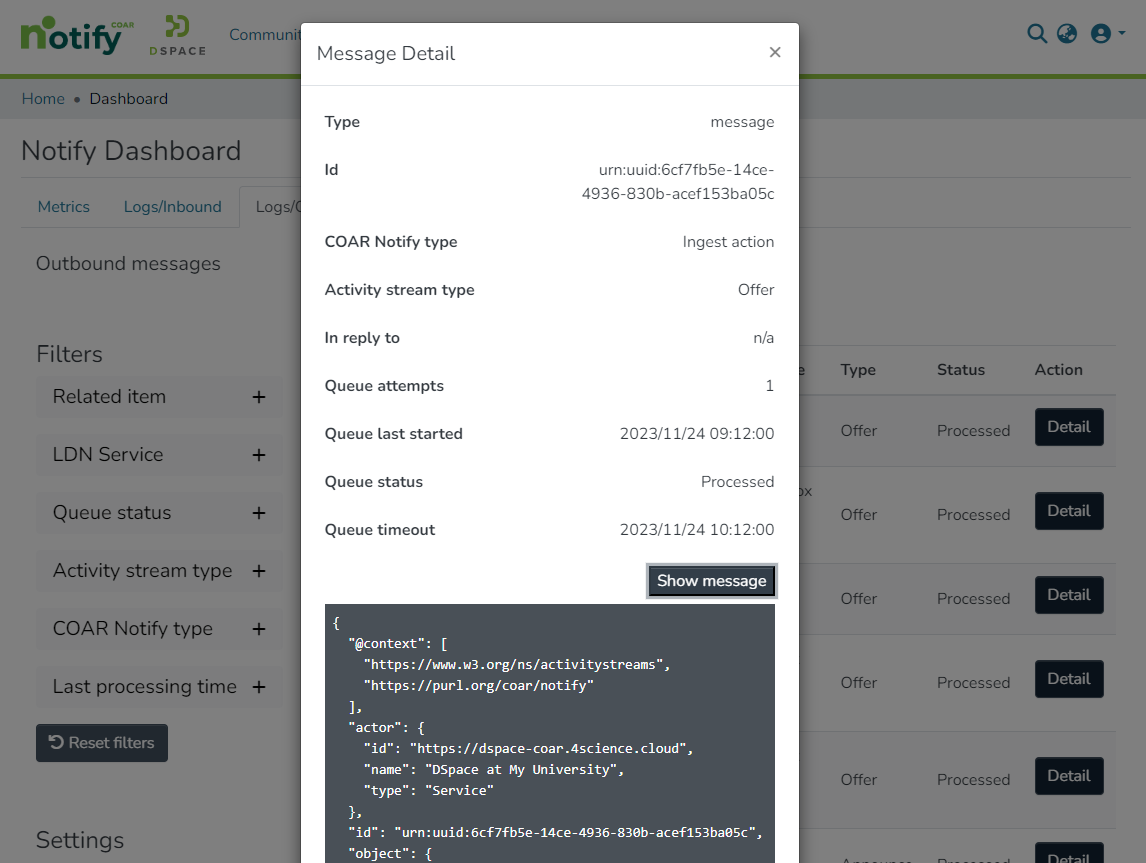Switch to the Metrics tab
This screenshot has height=863, width=1146.
point(64,207)
